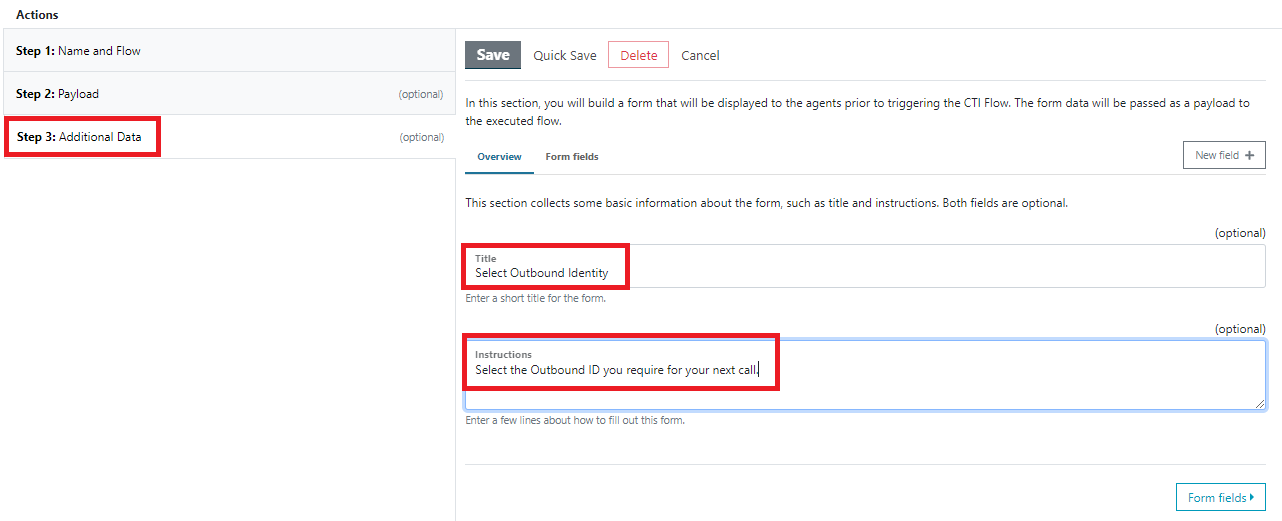Click 'Enter a few lines about how to fill out this form.'
Image resolution: width=1282 pixels, height=521 pixels.
(575, 420)
